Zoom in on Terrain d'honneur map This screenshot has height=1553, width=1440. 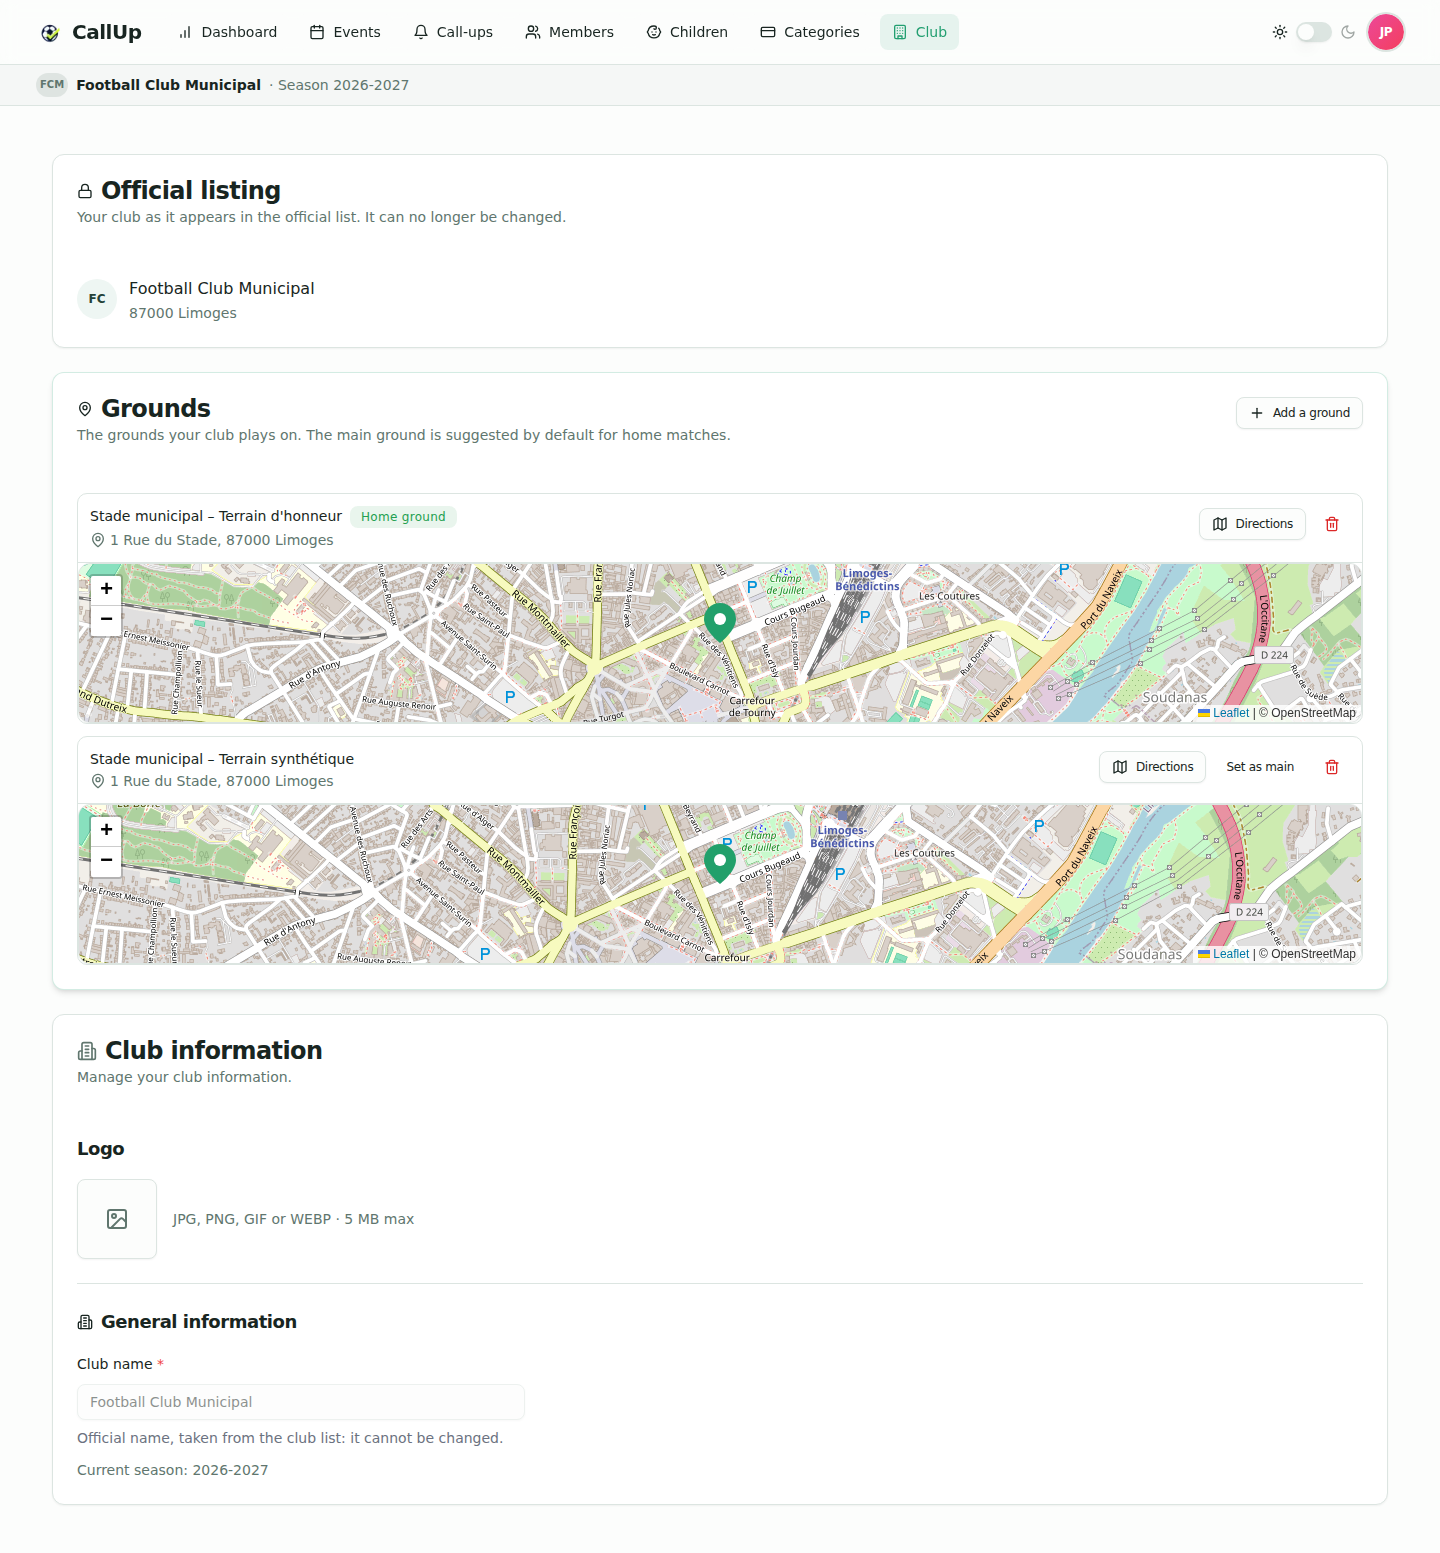pos(106,589)
